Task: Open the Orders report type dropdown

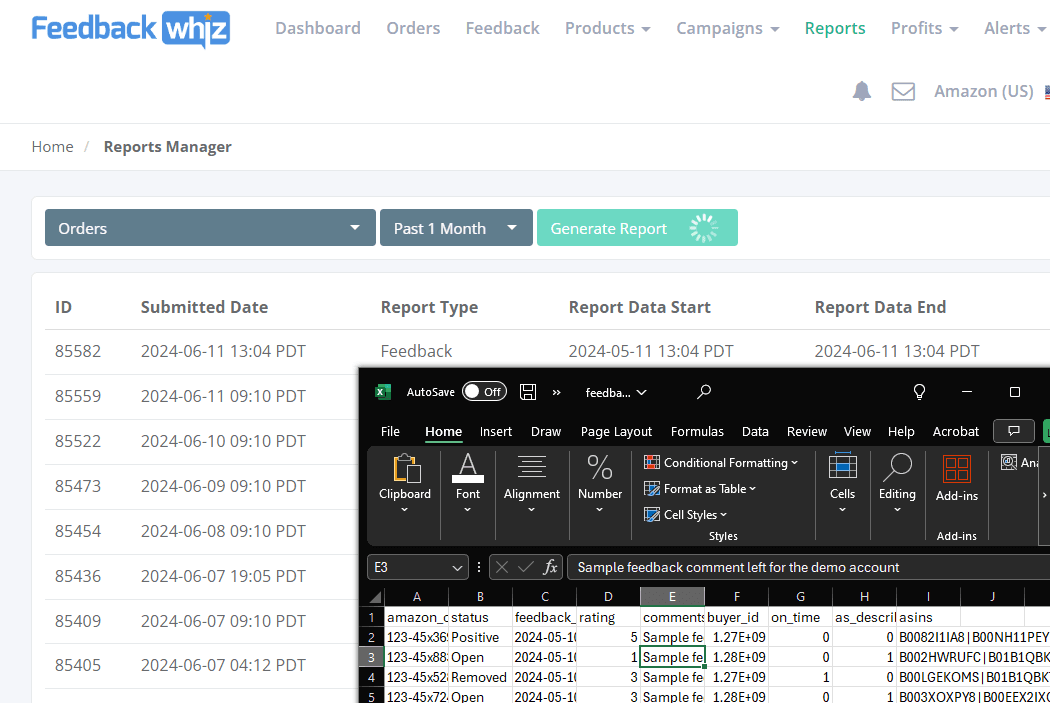Action: coord(210,228)
